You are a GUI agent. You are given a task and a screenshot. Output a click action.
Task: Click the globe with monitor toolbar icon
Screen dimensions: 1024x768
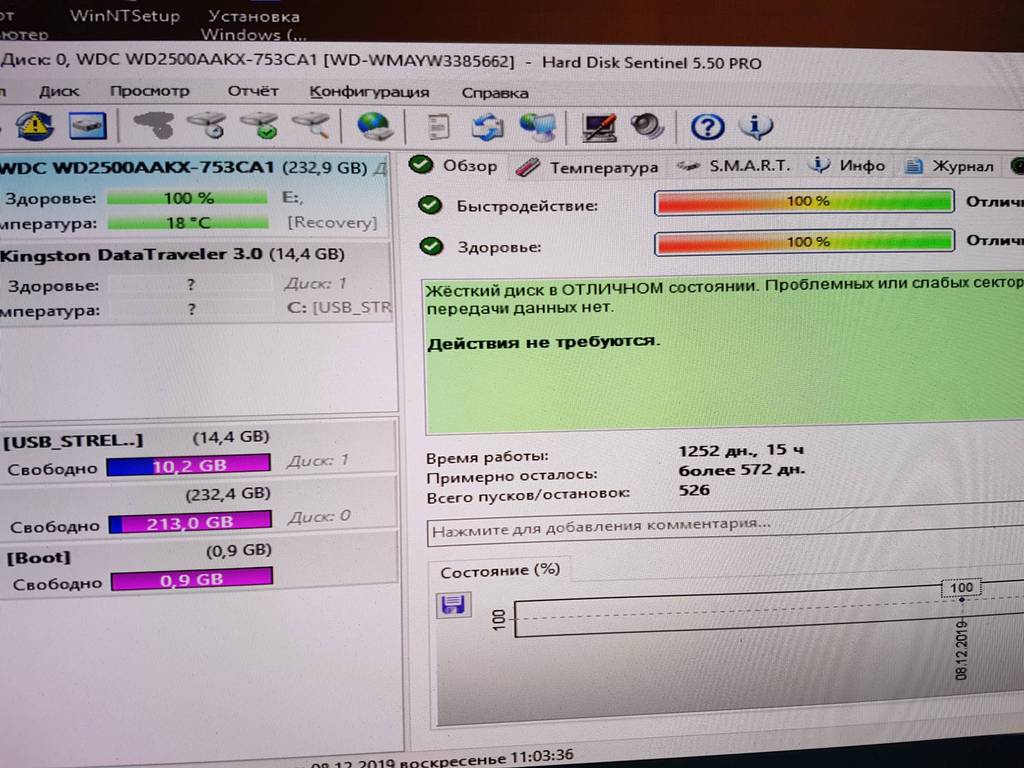[537, 127]
